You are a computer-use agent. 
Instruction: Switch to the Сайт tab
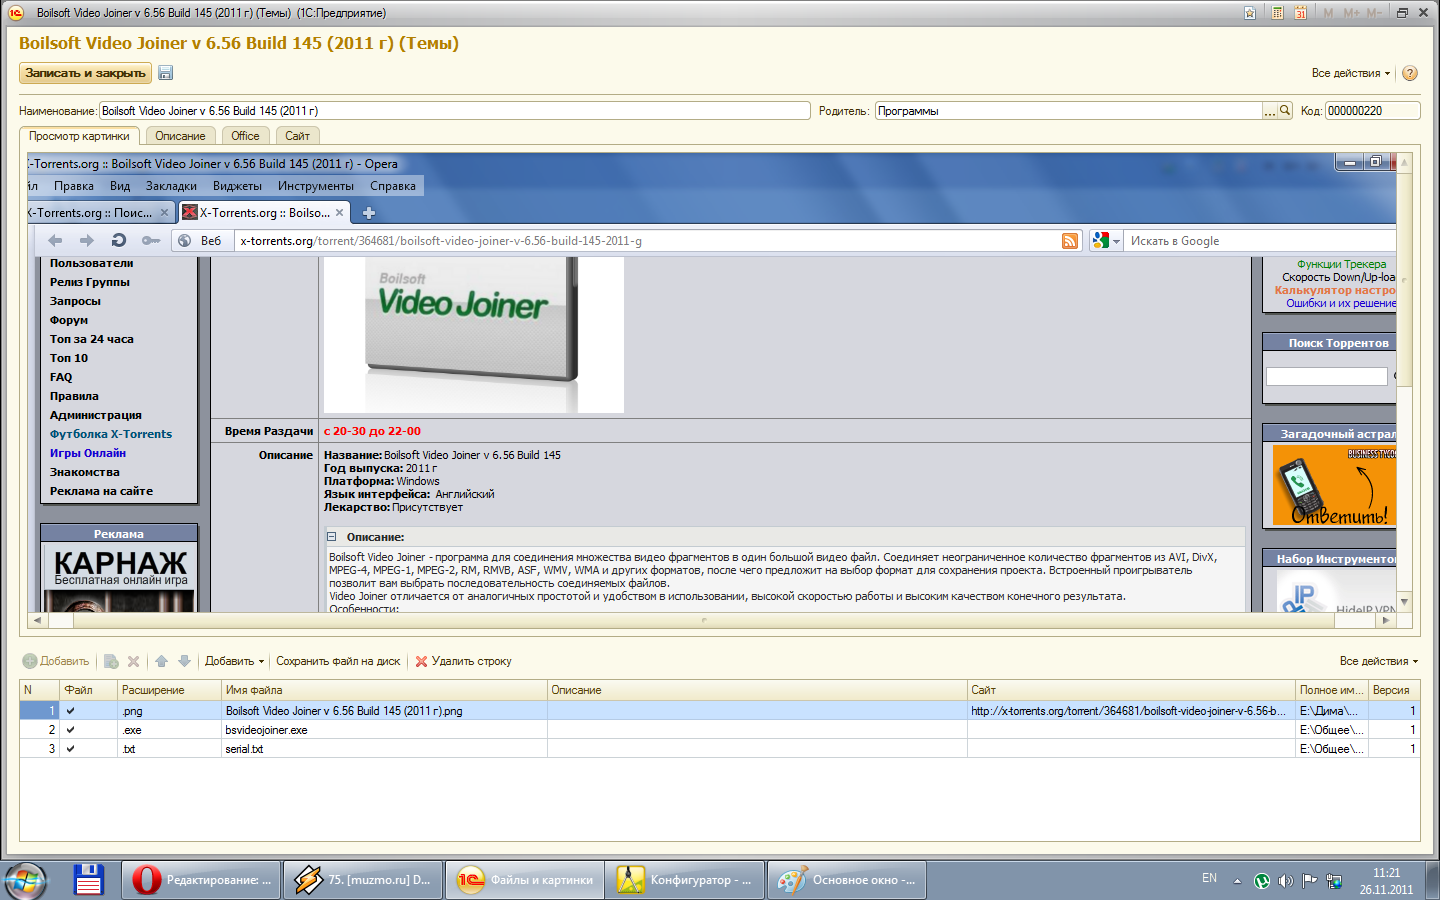[297, 136]
